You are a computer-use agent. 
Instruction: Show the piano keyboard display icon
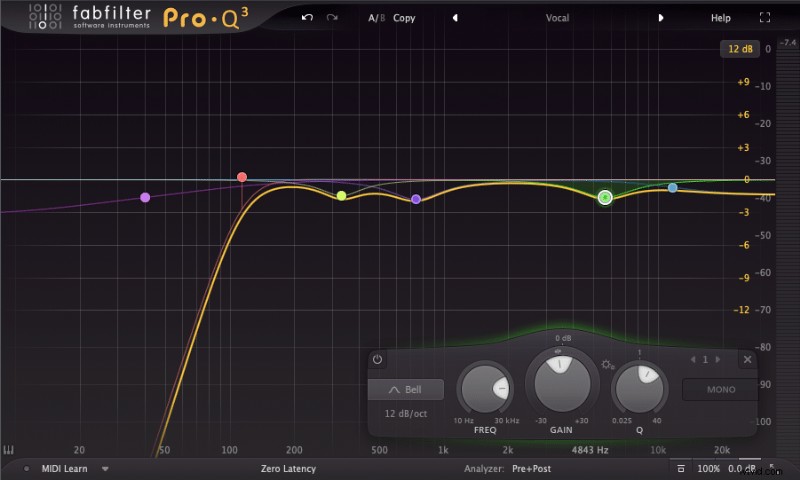pos(8,450)
